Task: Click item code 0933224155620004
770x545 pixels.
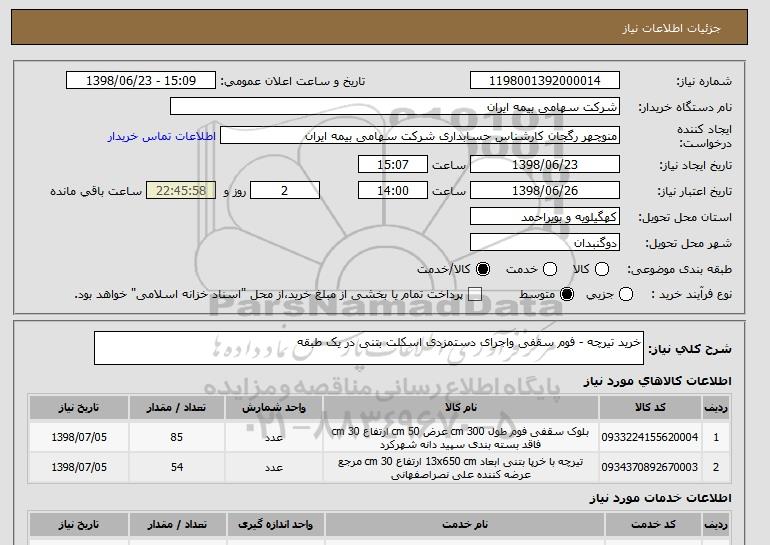Action: click(x=650, y=437)
